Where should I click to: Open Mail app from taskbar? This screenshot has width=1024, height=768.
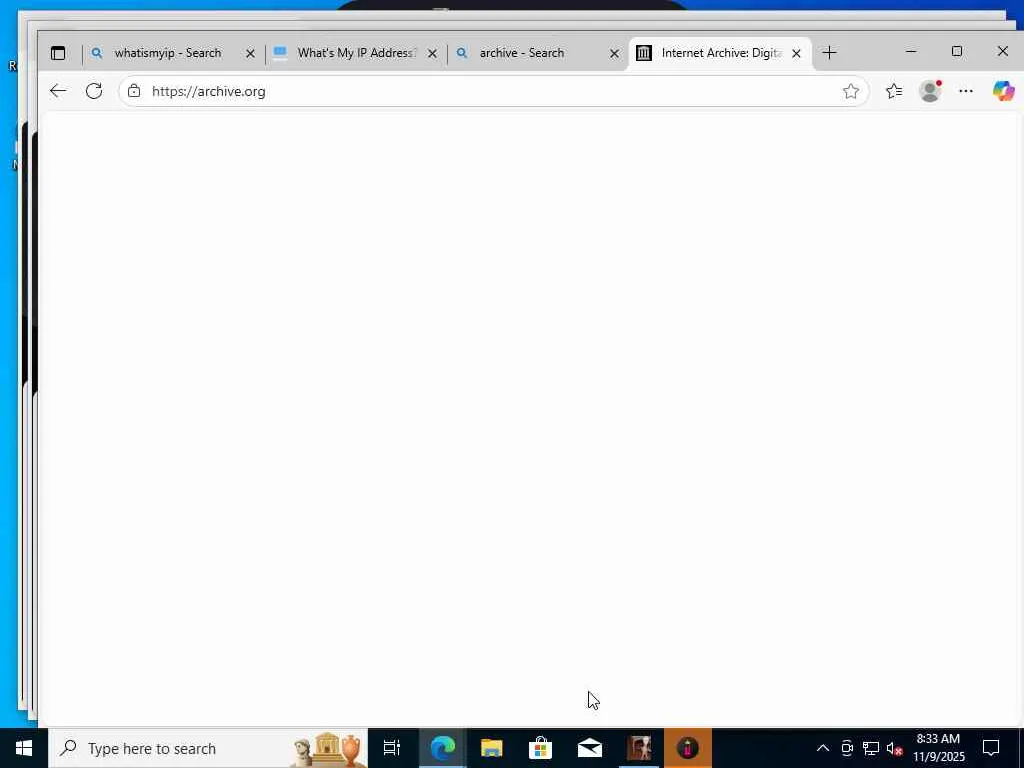click(590, 748)
